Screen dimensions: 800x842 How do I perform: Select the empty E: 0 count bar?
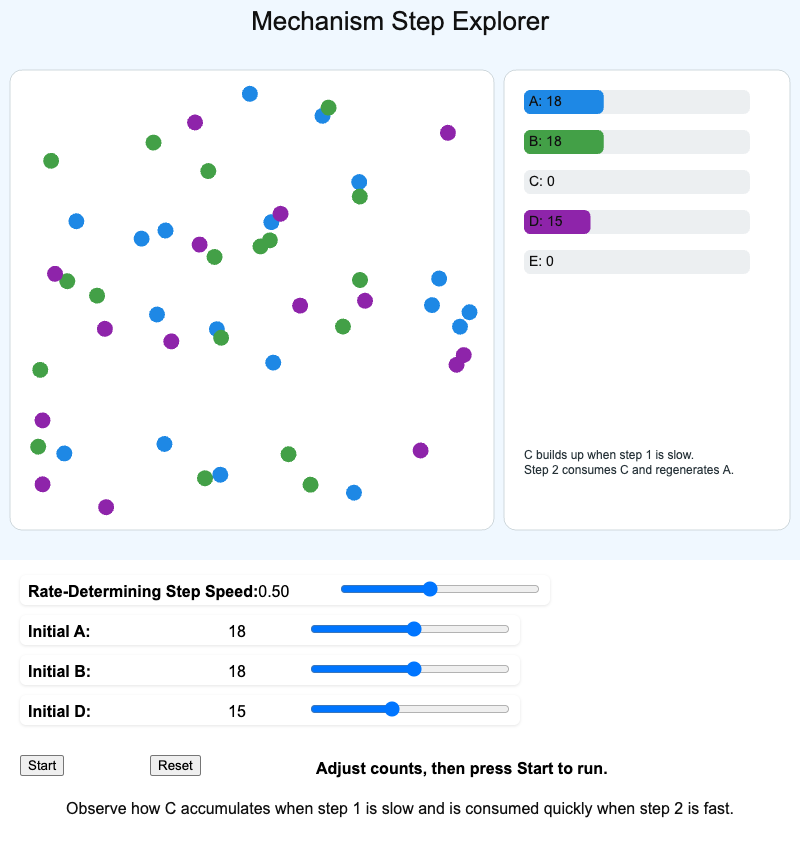click(x=636, y=262)
